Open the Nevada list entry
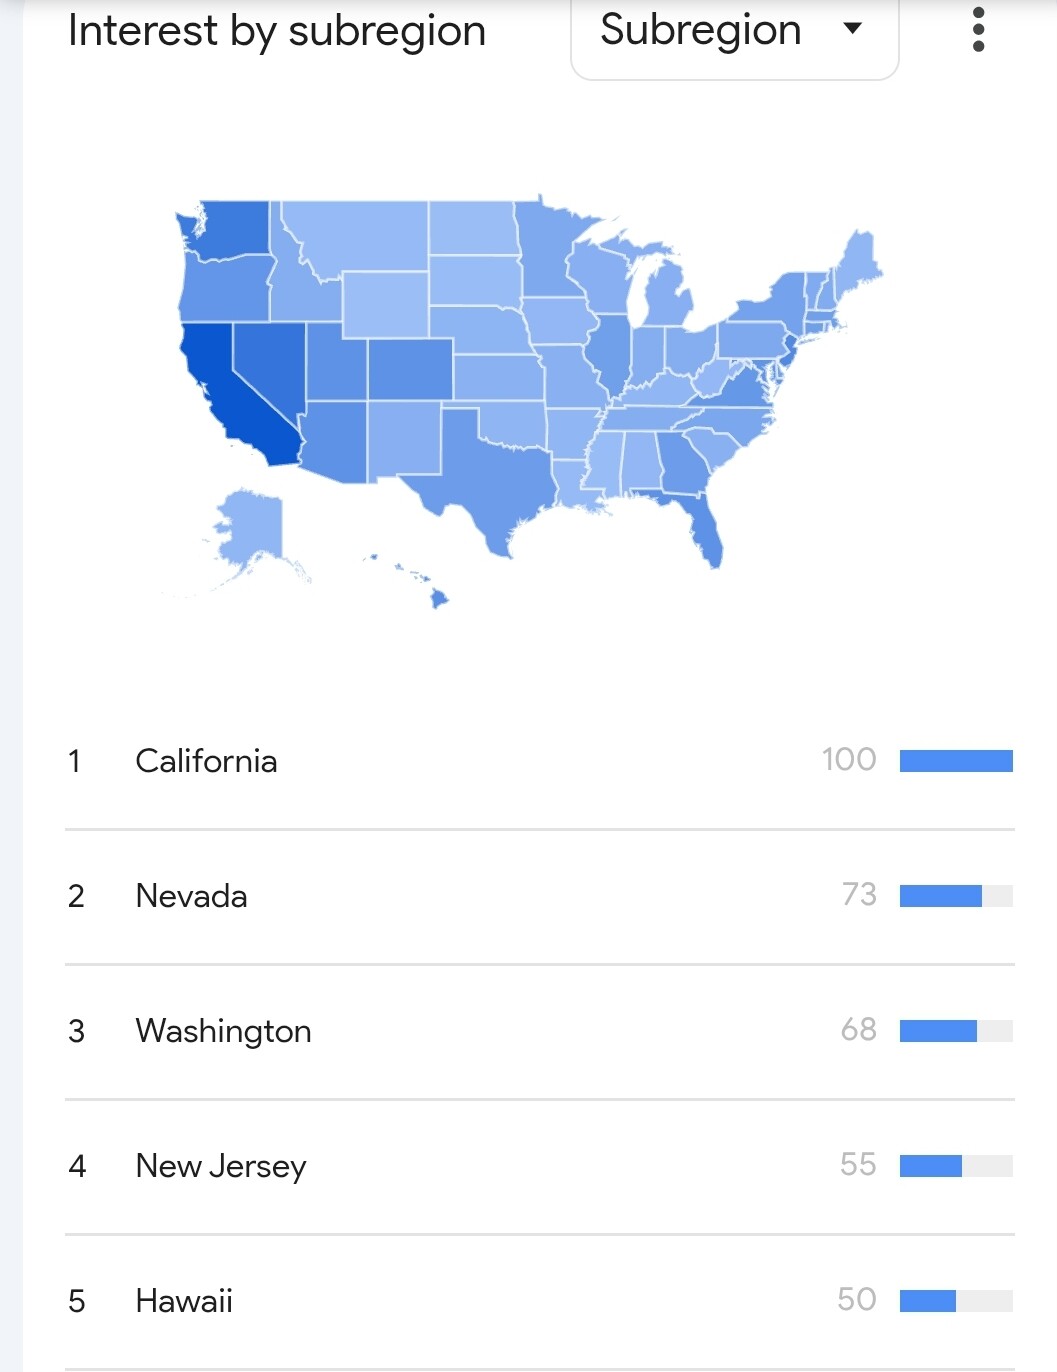Image resolution: width=1057 pixels, height=1372 pixels. coord(540,896)
